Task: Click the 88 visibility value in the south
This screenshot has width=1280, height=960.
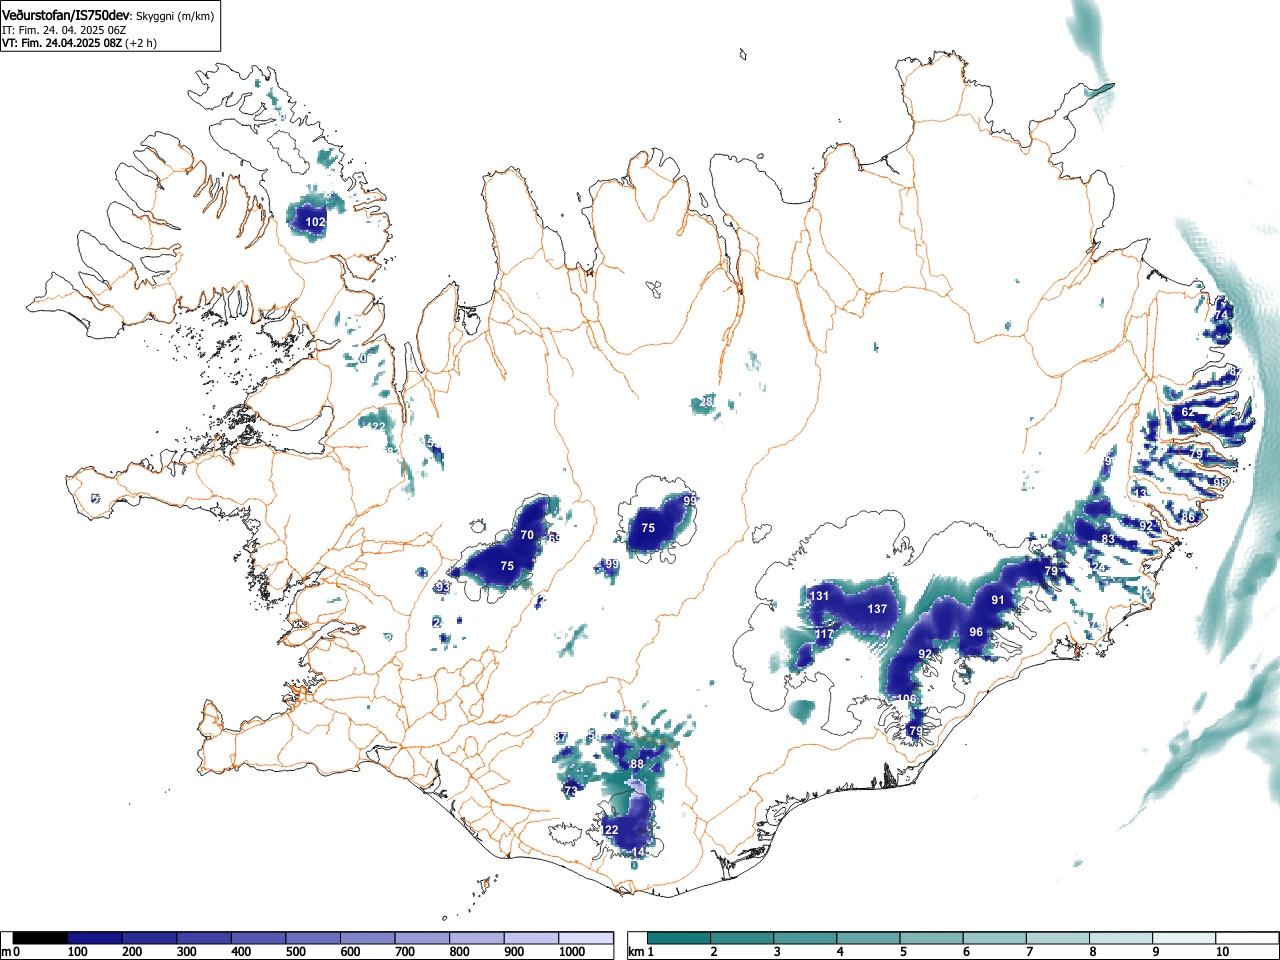Action: tap(637, 765)
